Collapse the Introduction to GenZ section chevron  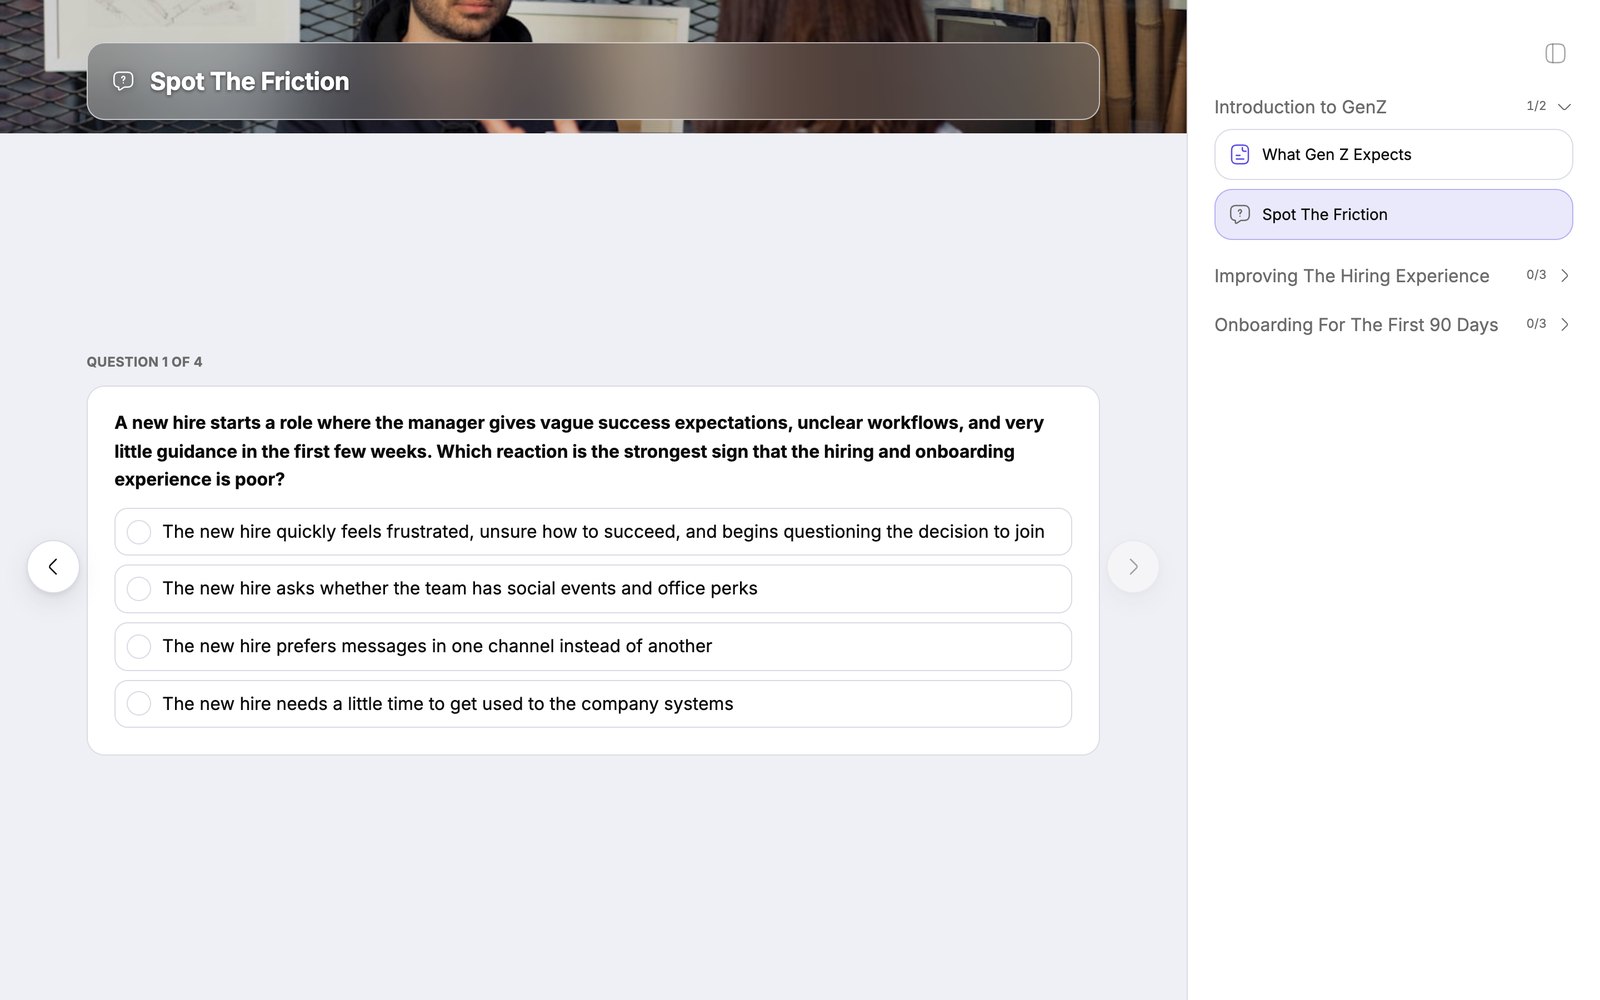pos(1565,107)
